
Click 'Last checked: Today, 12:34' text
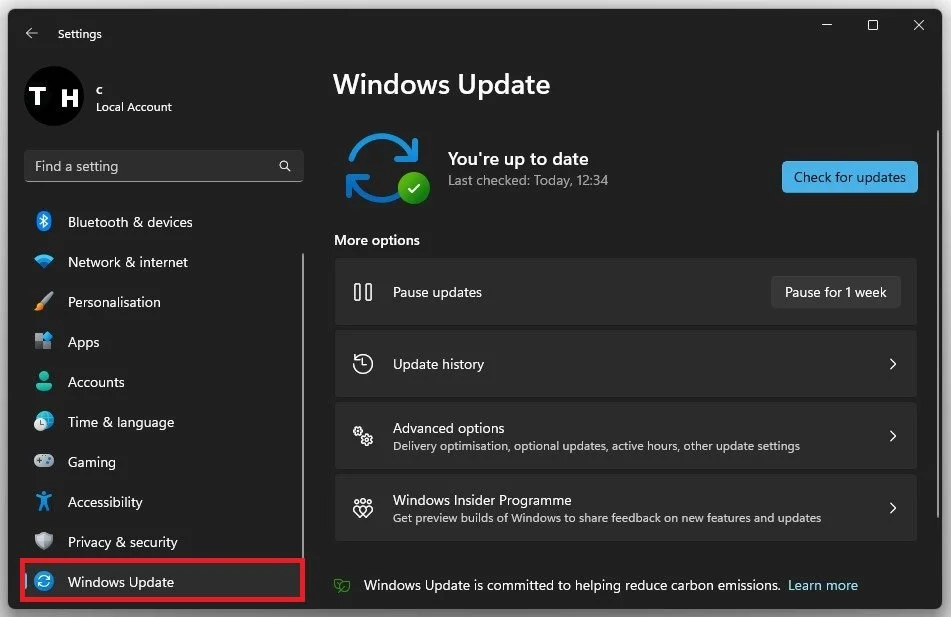528,180
